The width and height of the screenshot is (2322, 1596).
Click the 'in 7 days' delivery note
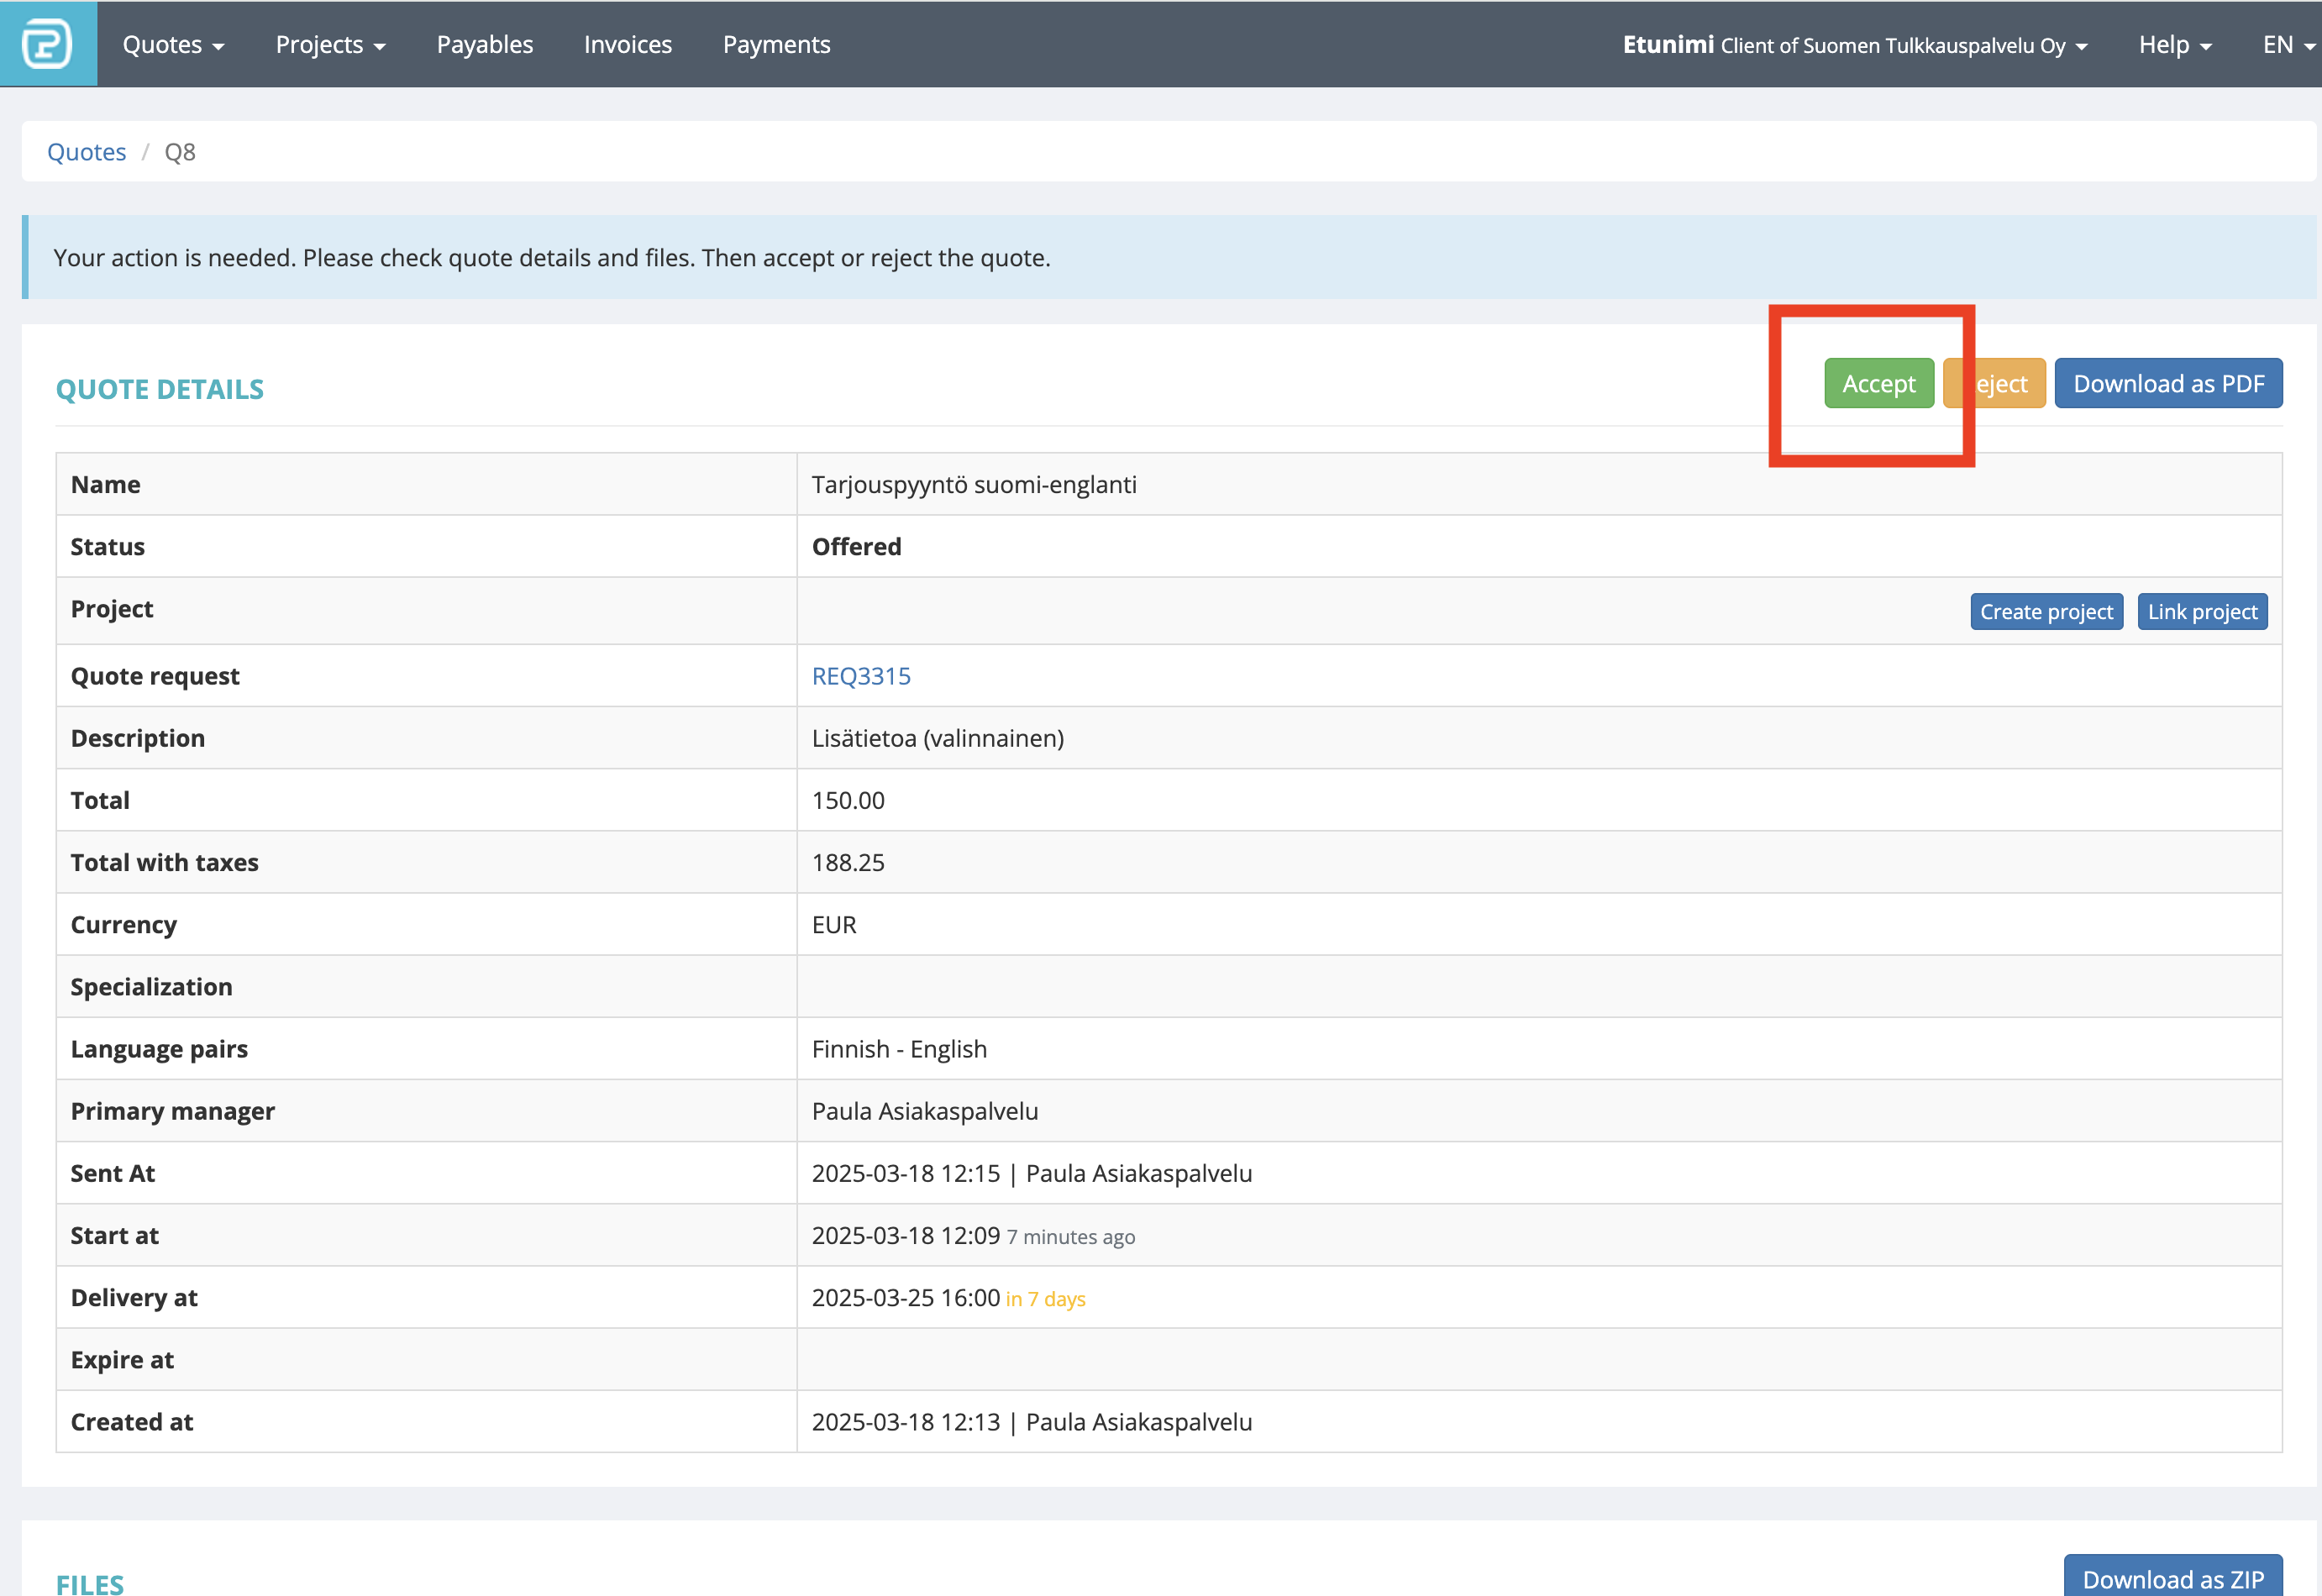click(1046, 1299)
